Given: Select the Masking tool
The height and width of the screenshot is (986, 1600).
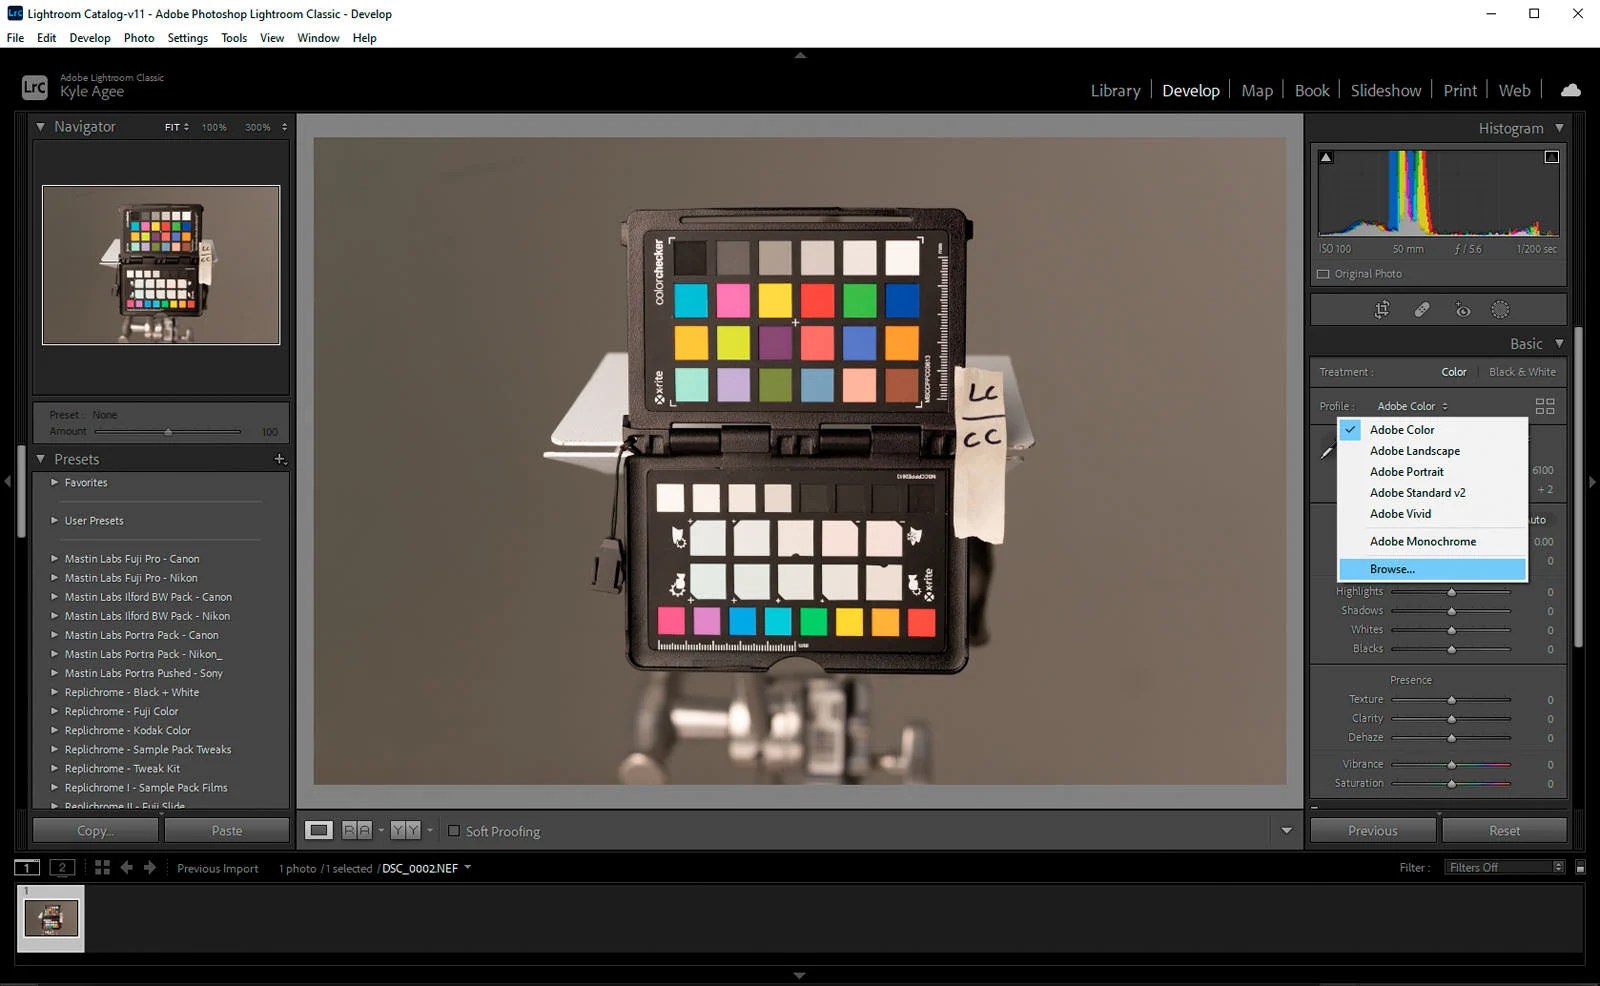Looking at the screenshot, I should tap(1500, 309).
